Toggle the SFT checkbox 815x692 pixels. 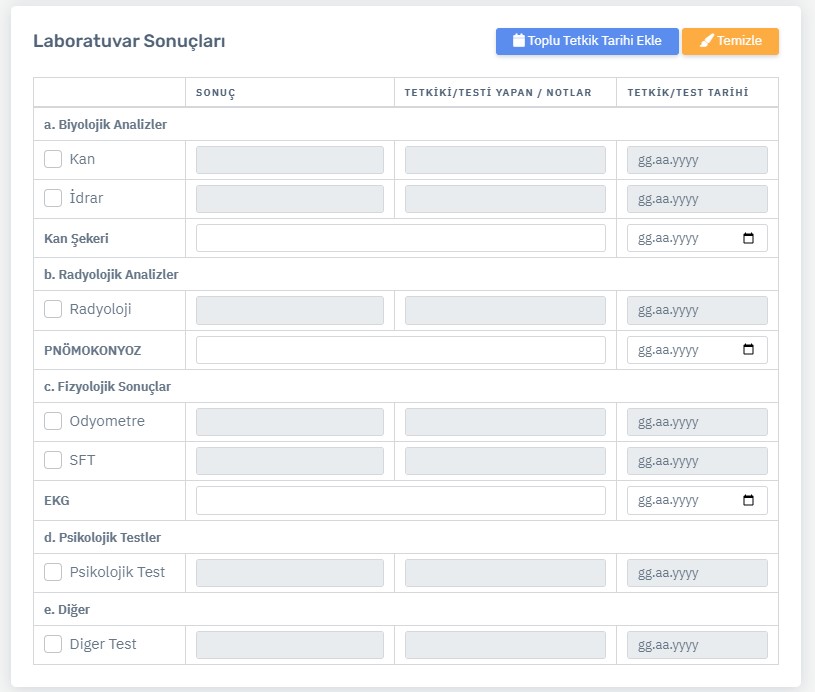(53, 460)
